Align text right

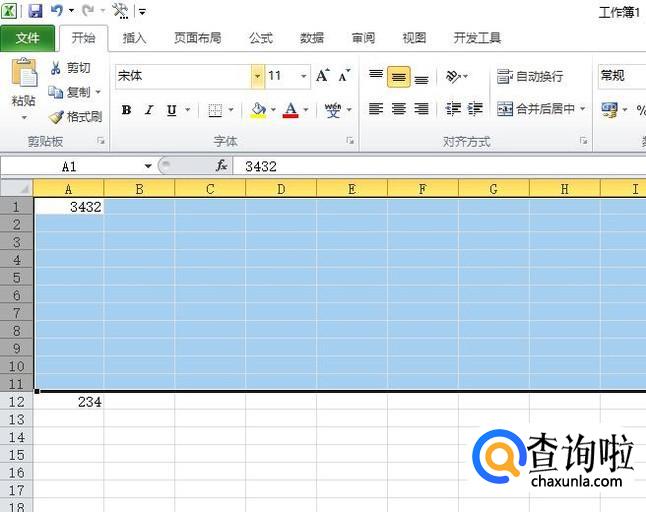[x=421, y=109]
